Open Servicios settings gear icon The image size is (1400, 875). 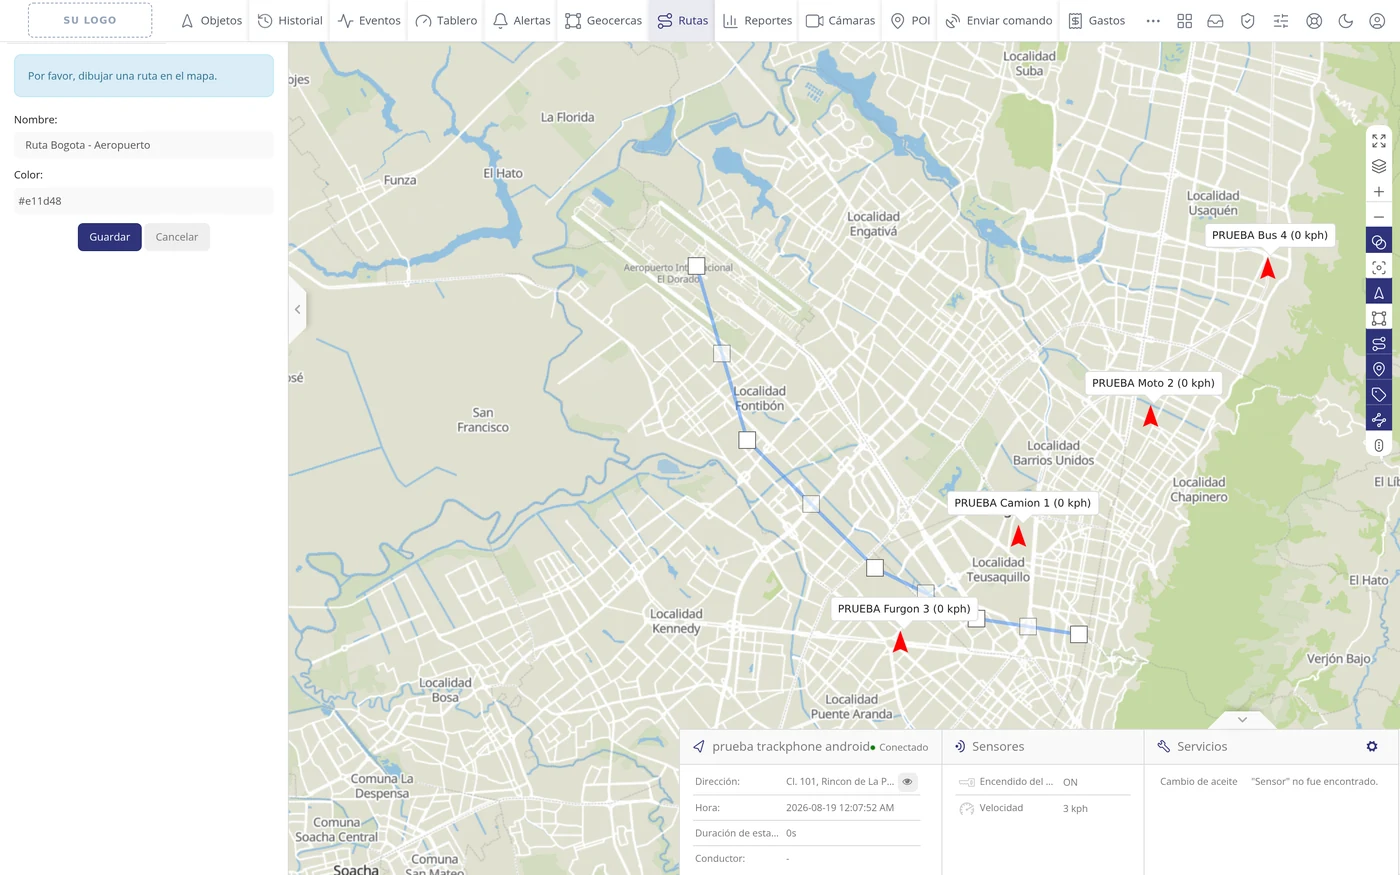click(x=1372, y=747)
